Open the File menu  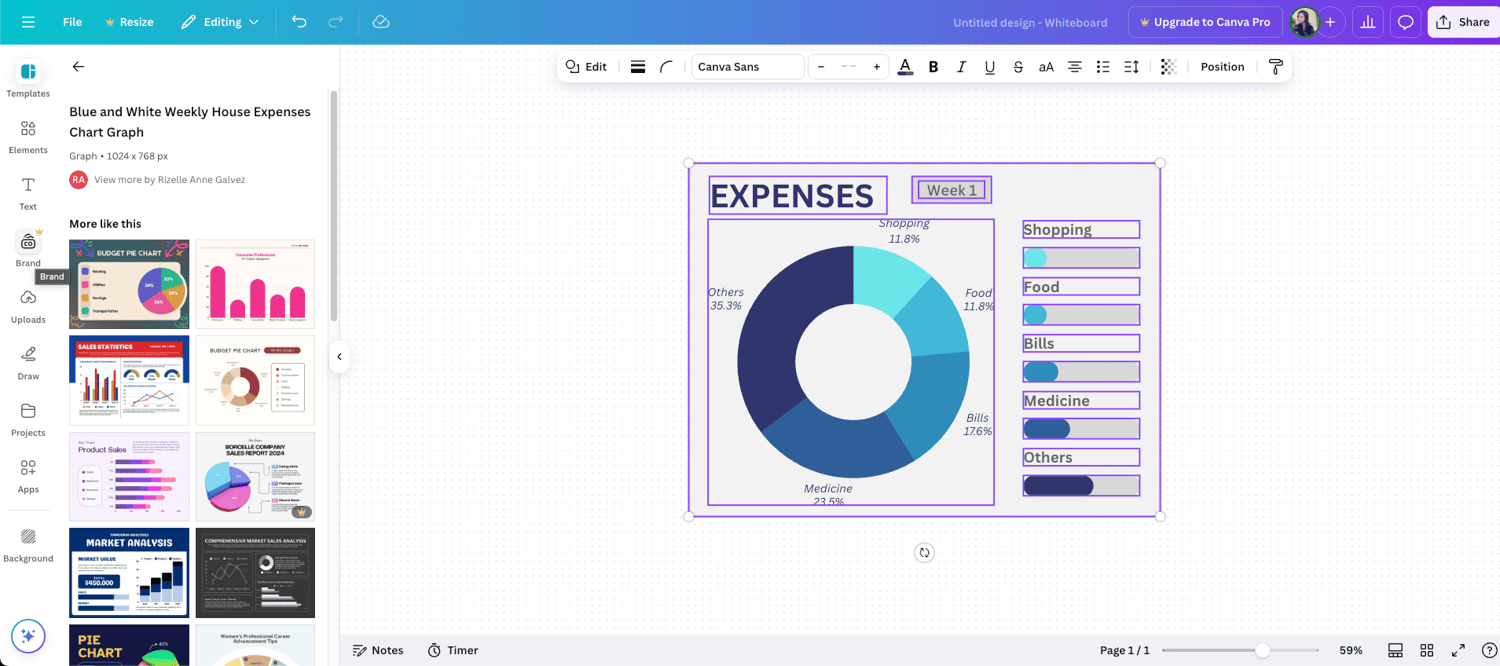(x=72, y=22)
